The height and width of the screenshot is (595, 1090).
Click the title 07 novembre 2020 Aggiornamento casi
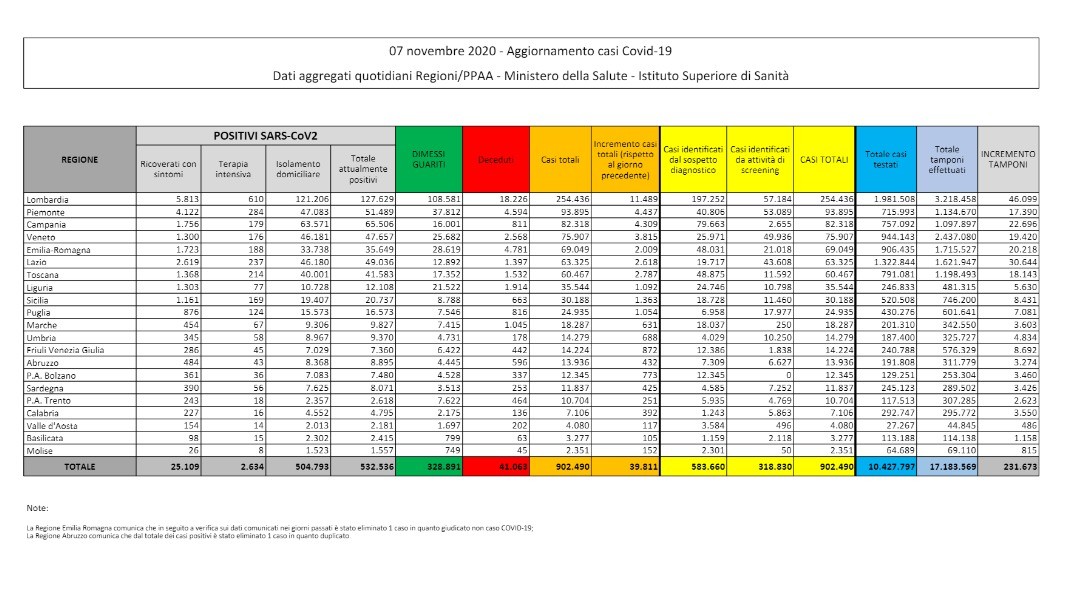(x=530, y=50)
